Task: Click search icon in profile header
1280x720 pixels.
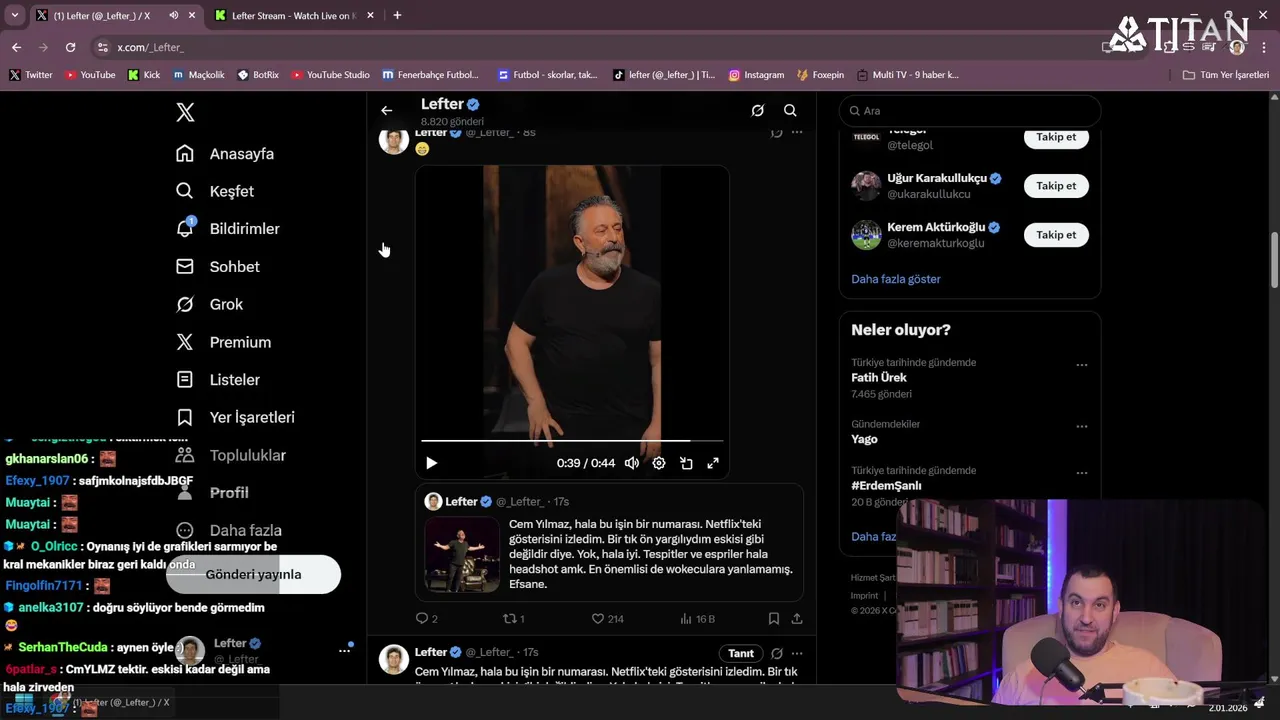Action: click(790, 111)
